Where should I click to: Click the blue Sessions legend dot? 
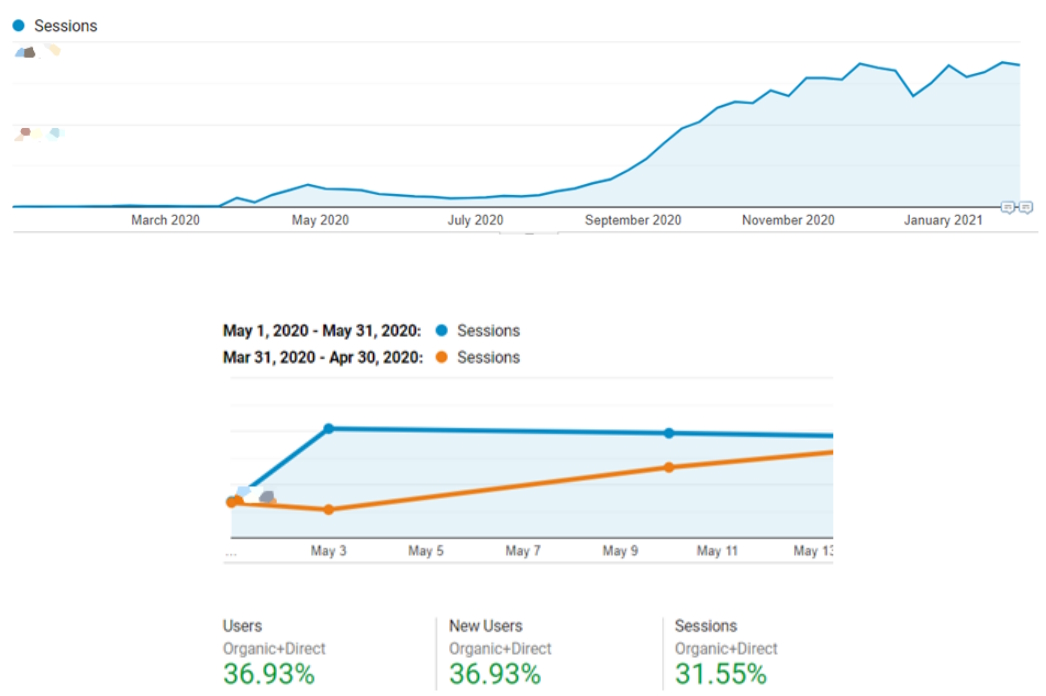(17, 25)
